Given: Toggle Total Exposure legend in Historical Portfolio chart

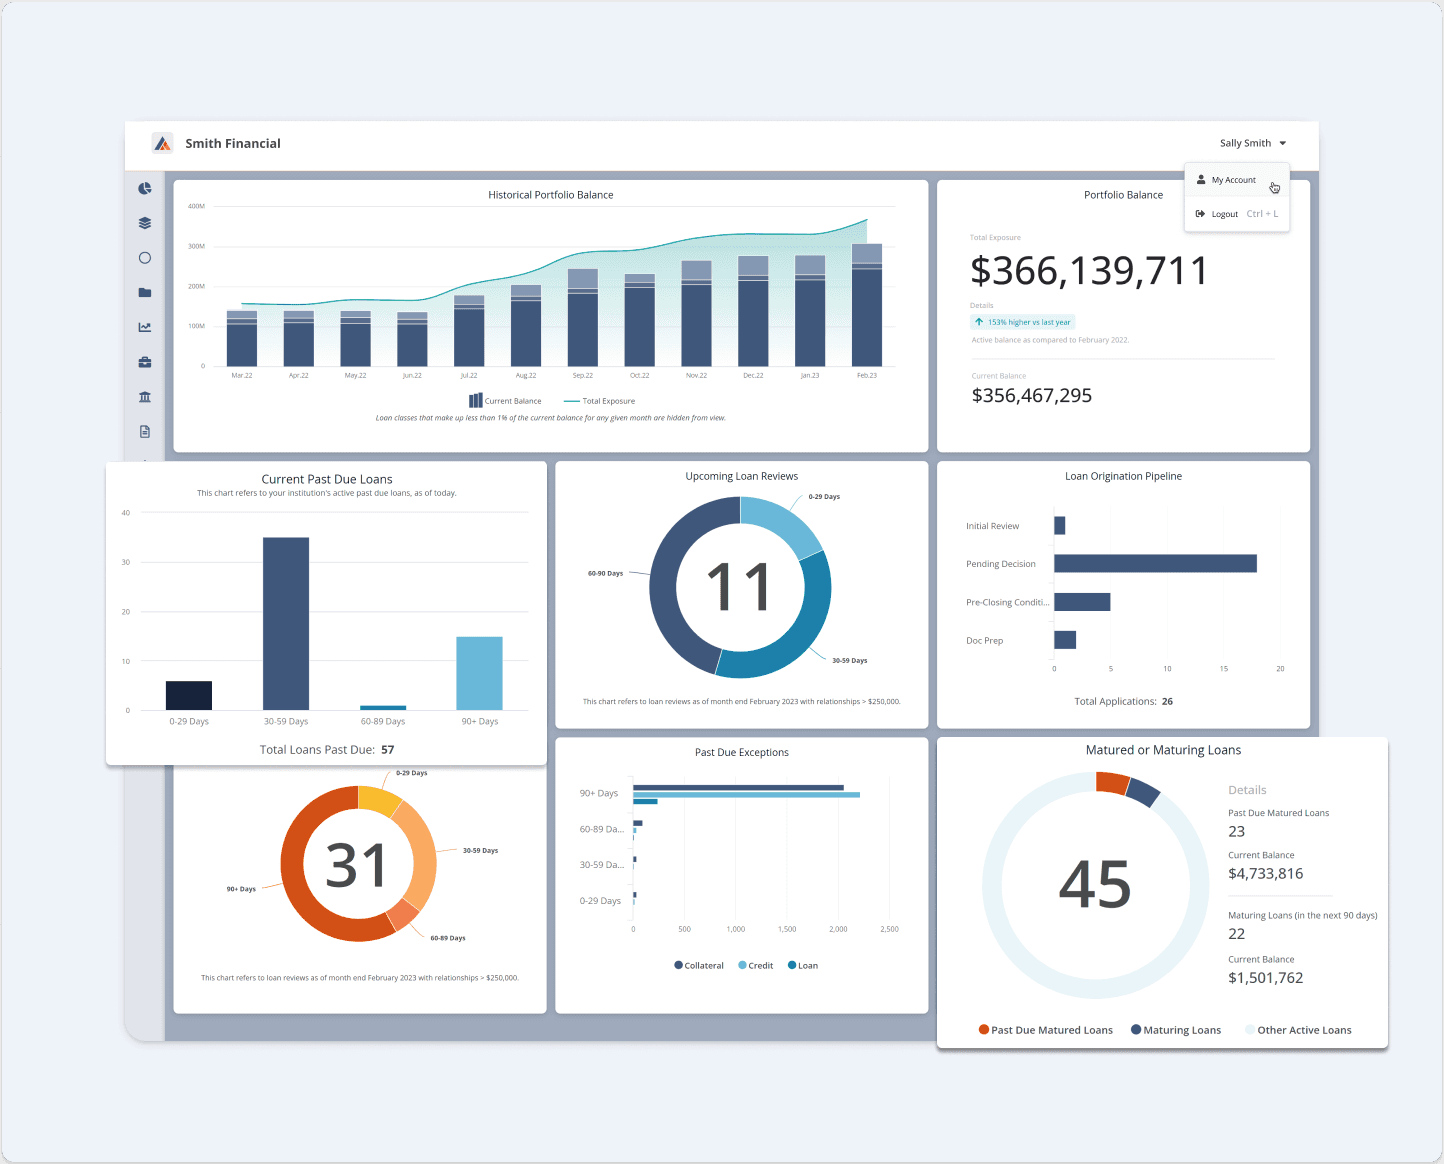Looking at the screenshot, I should click(x=600, y=401).
